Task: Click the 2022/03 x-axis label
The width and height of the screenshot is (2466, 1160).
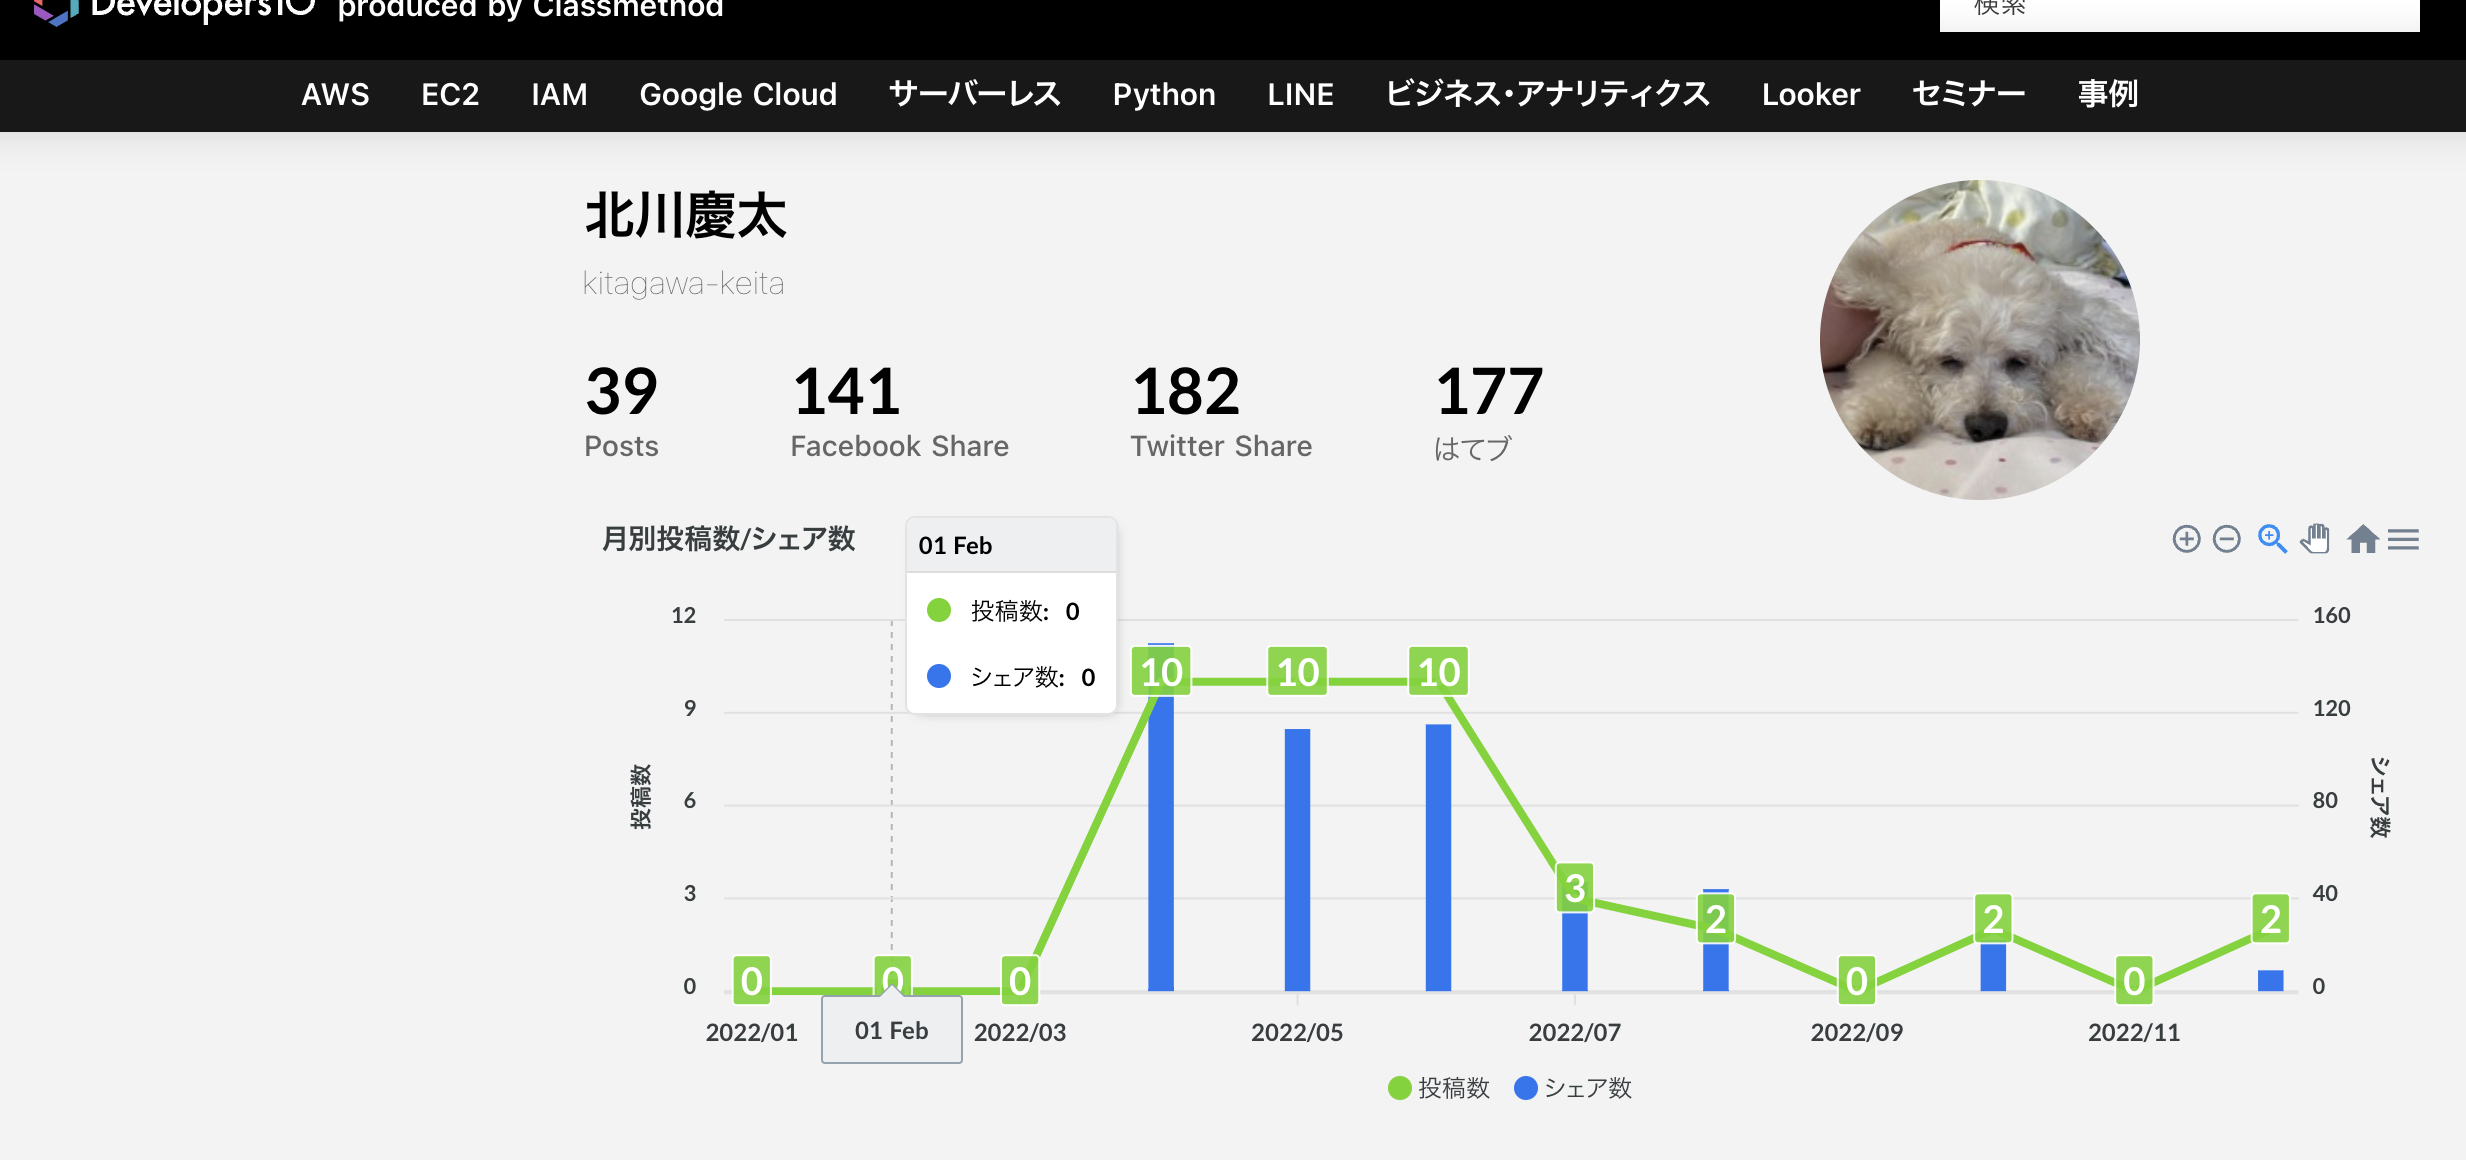Action: [1020, 1032]
